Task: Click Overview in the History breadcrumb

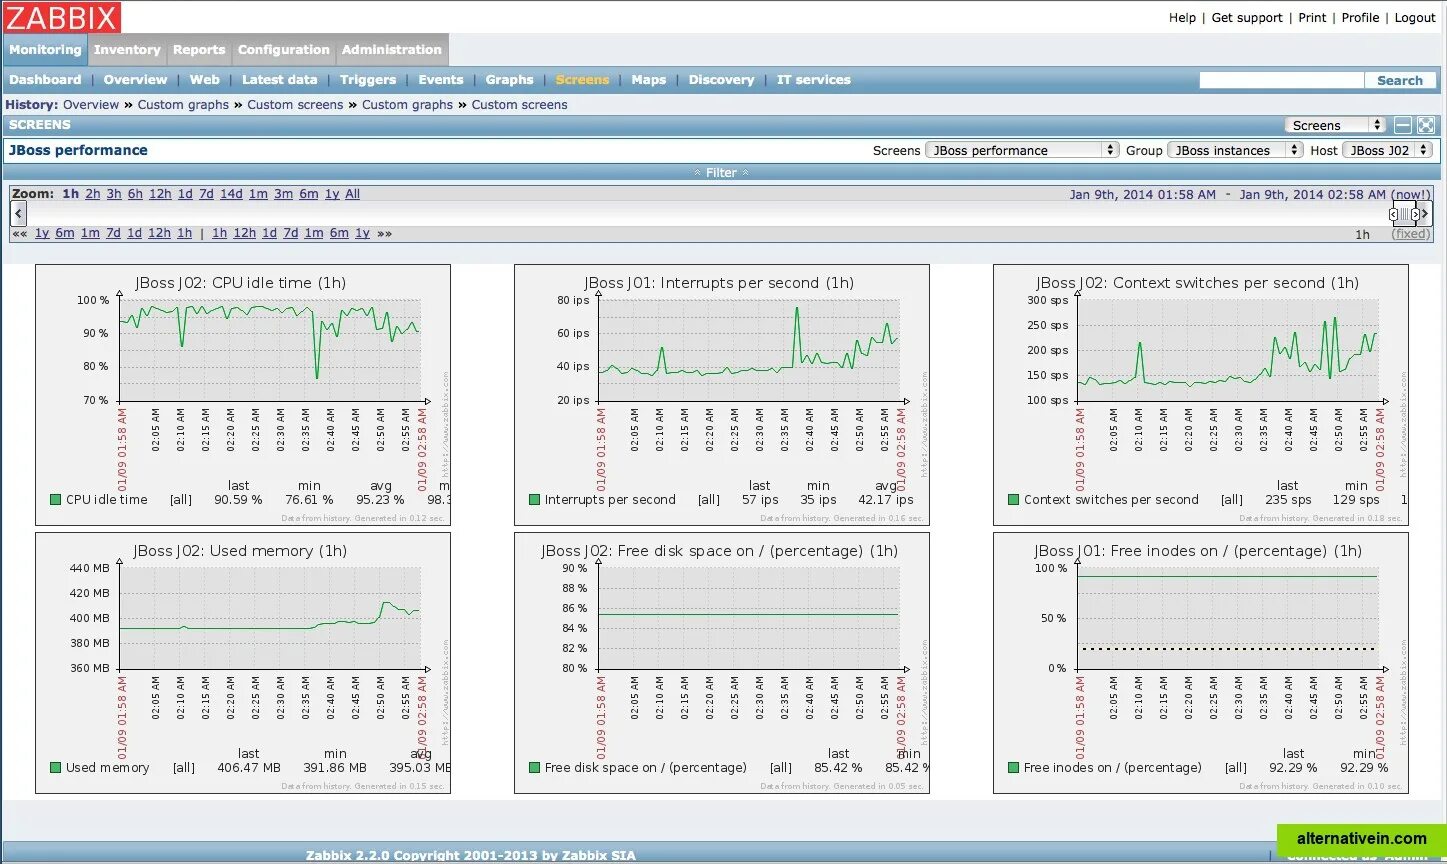Action: [91, 105]
